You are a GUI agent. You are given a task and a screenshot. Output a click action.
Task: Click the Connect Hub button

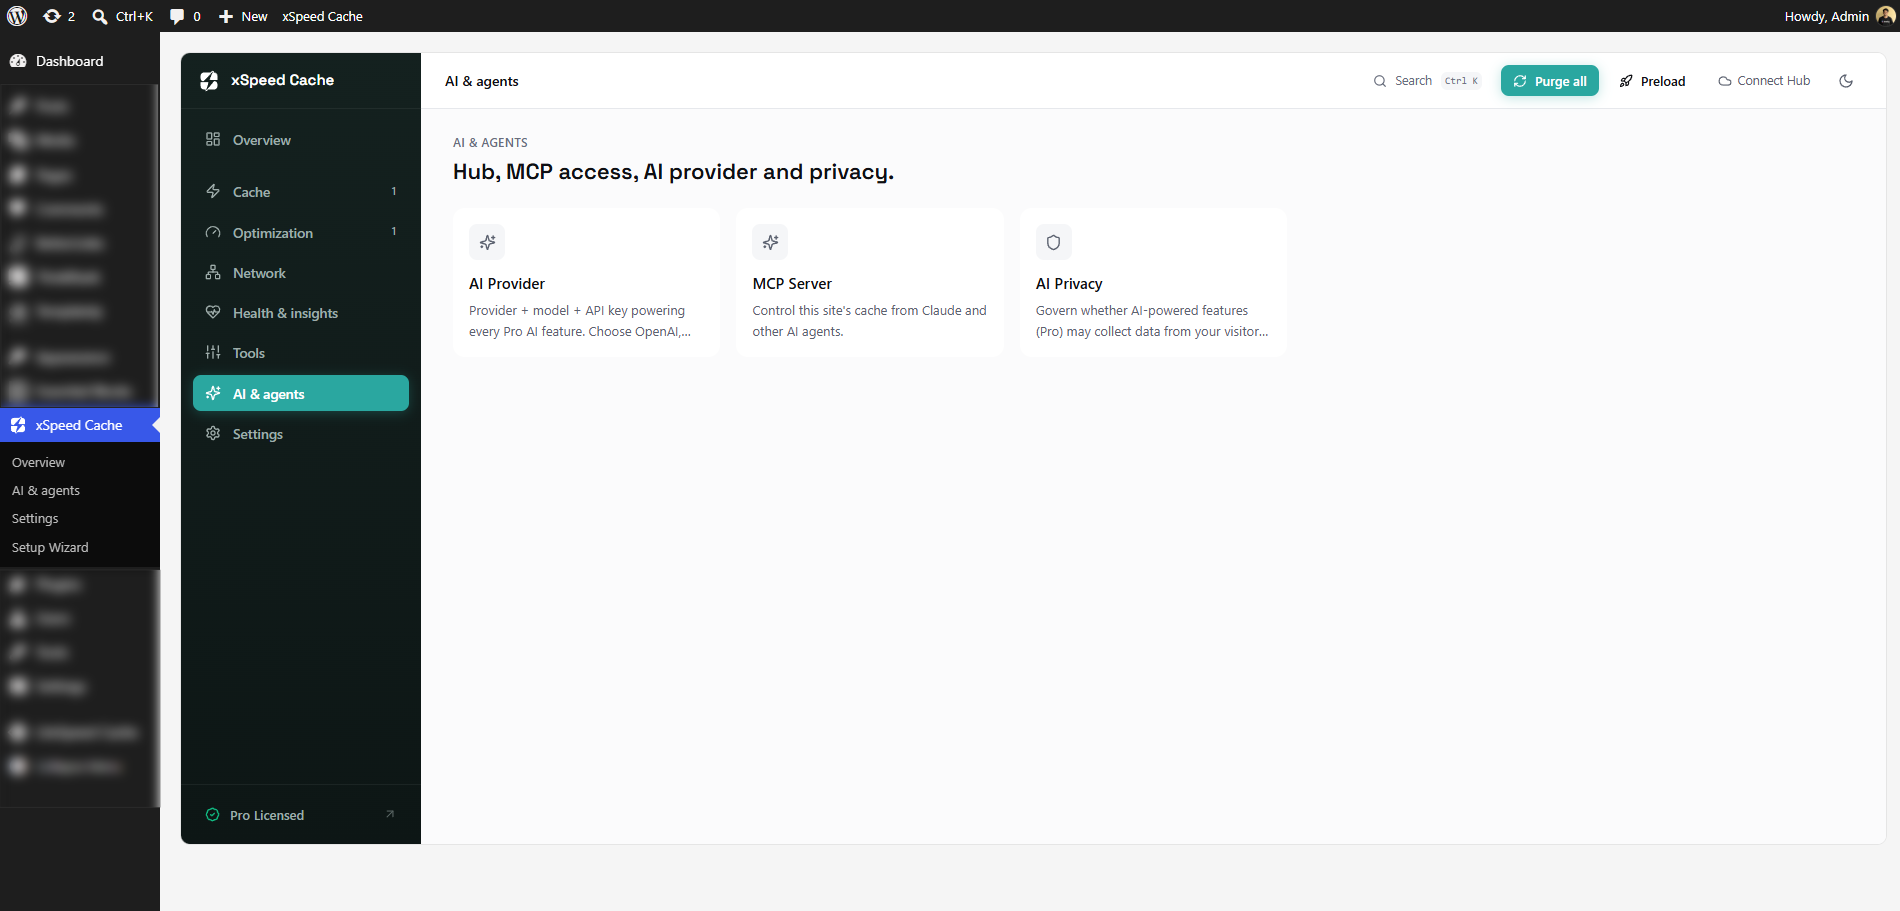pos(1764,81)
